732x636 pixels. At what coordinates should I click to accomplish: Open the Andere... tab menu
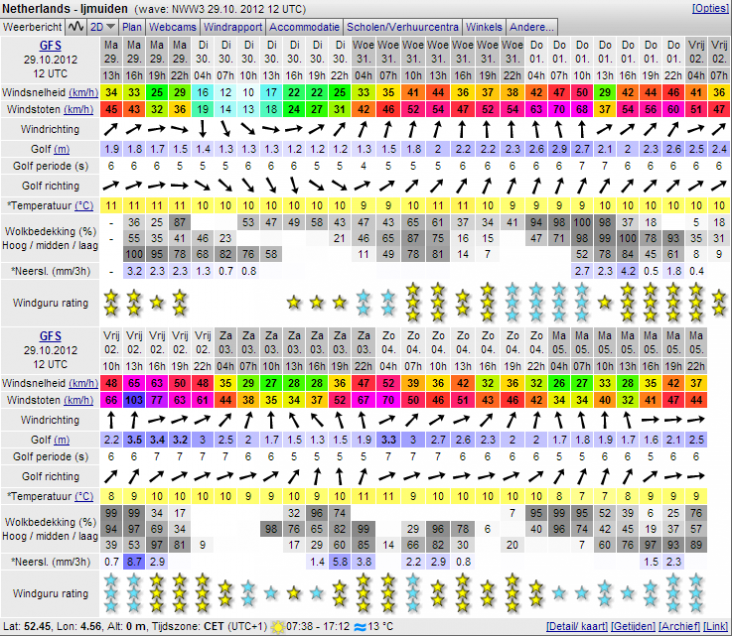coord(531,26)
